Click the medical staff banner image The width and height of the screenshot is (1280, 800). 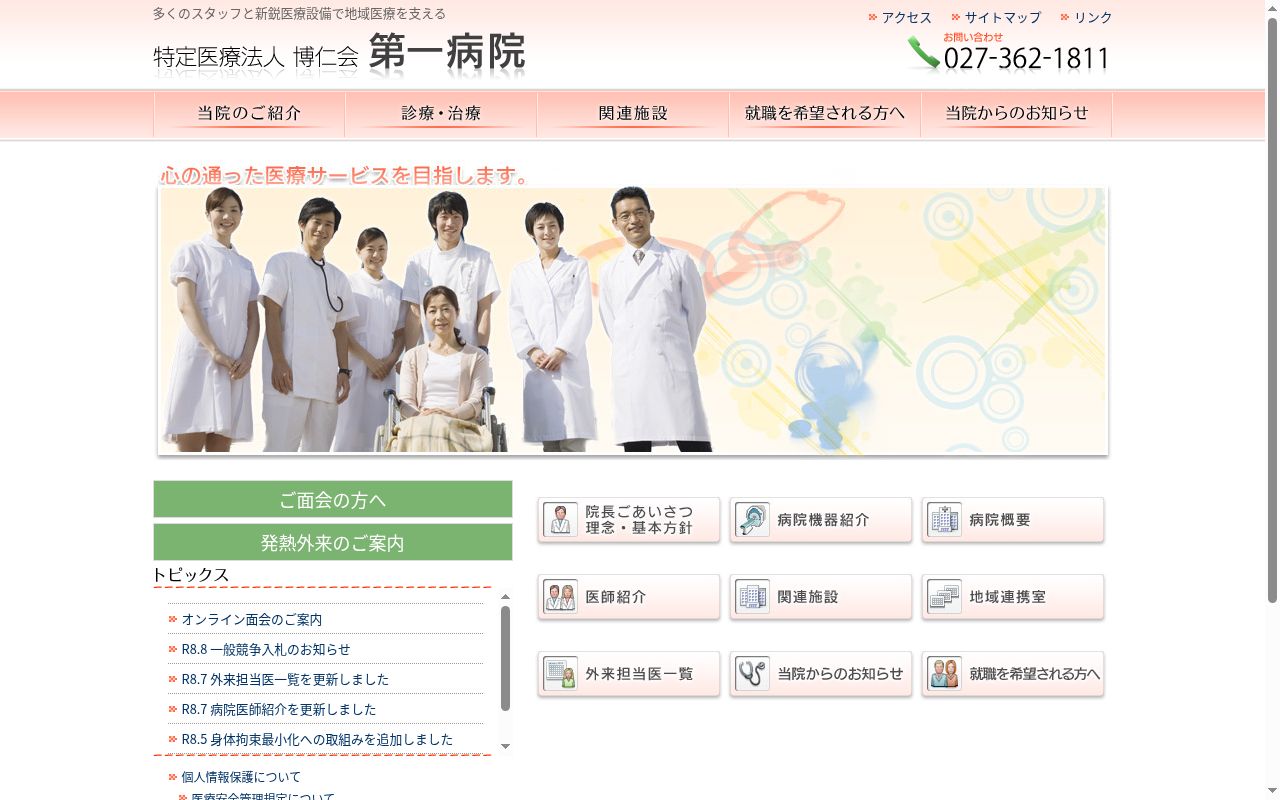(633, 321)
